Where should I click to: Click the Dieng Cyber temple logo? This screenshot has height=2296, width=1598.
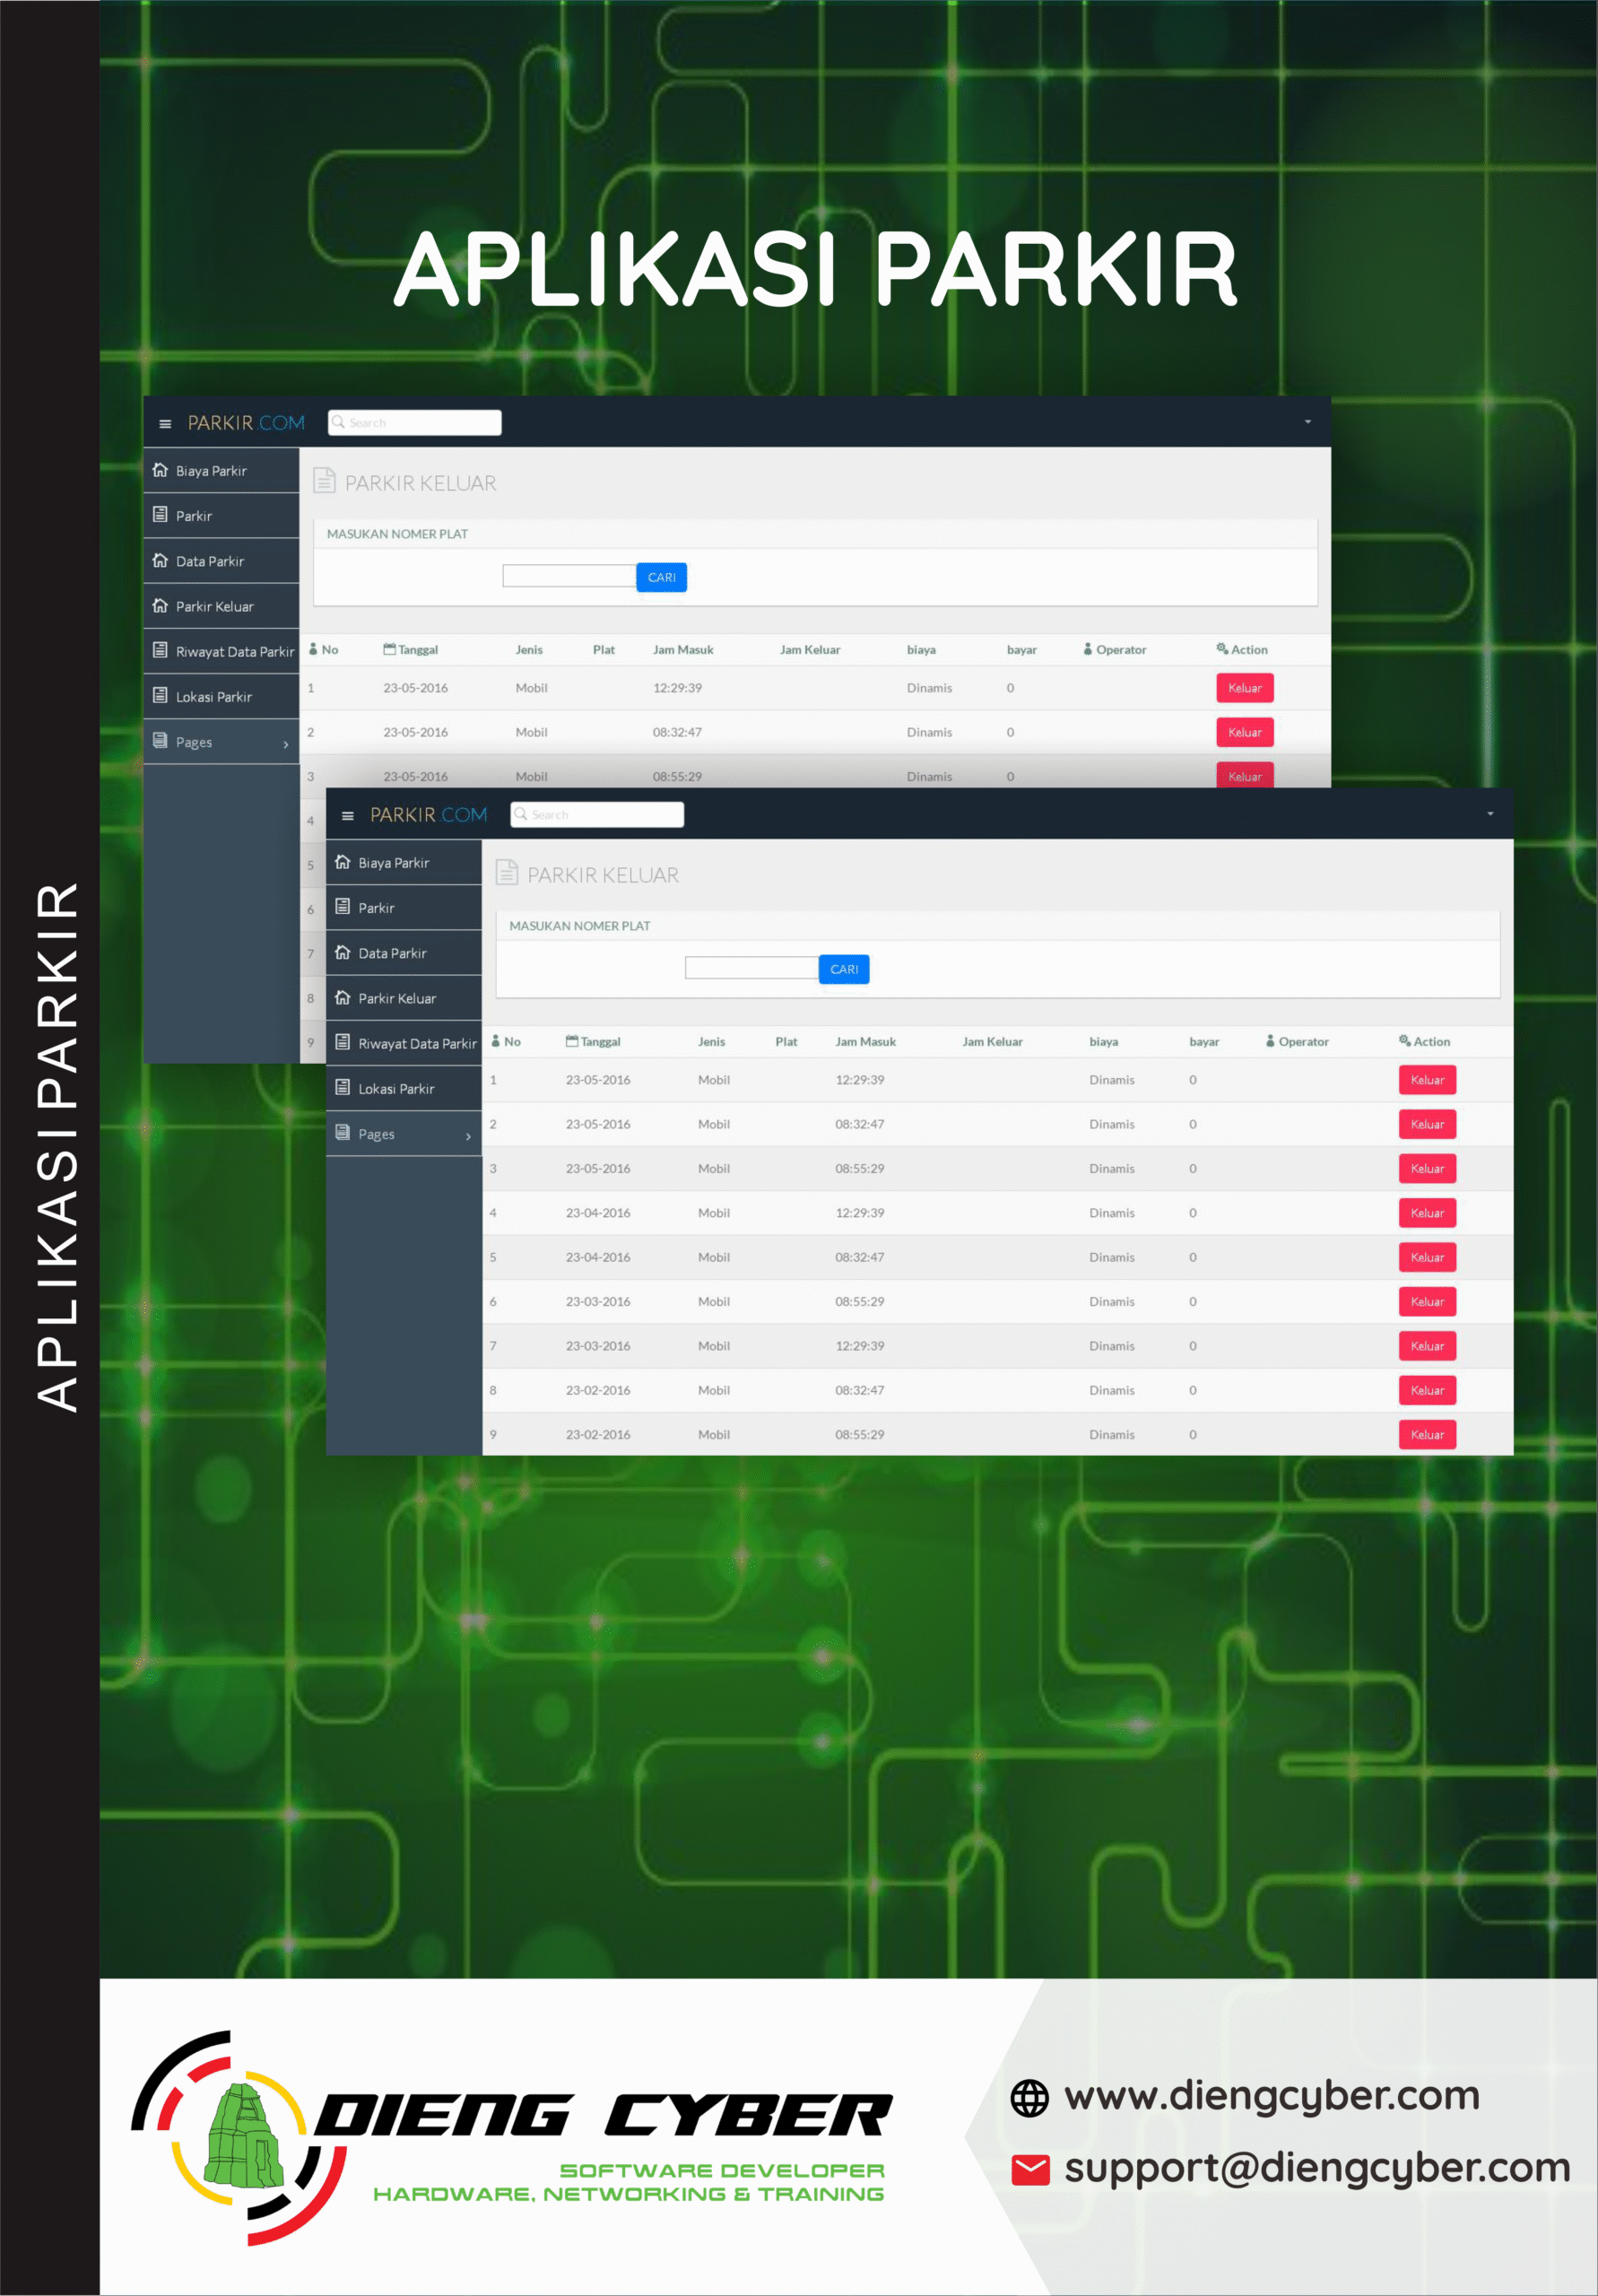(x=242, y=2138)
